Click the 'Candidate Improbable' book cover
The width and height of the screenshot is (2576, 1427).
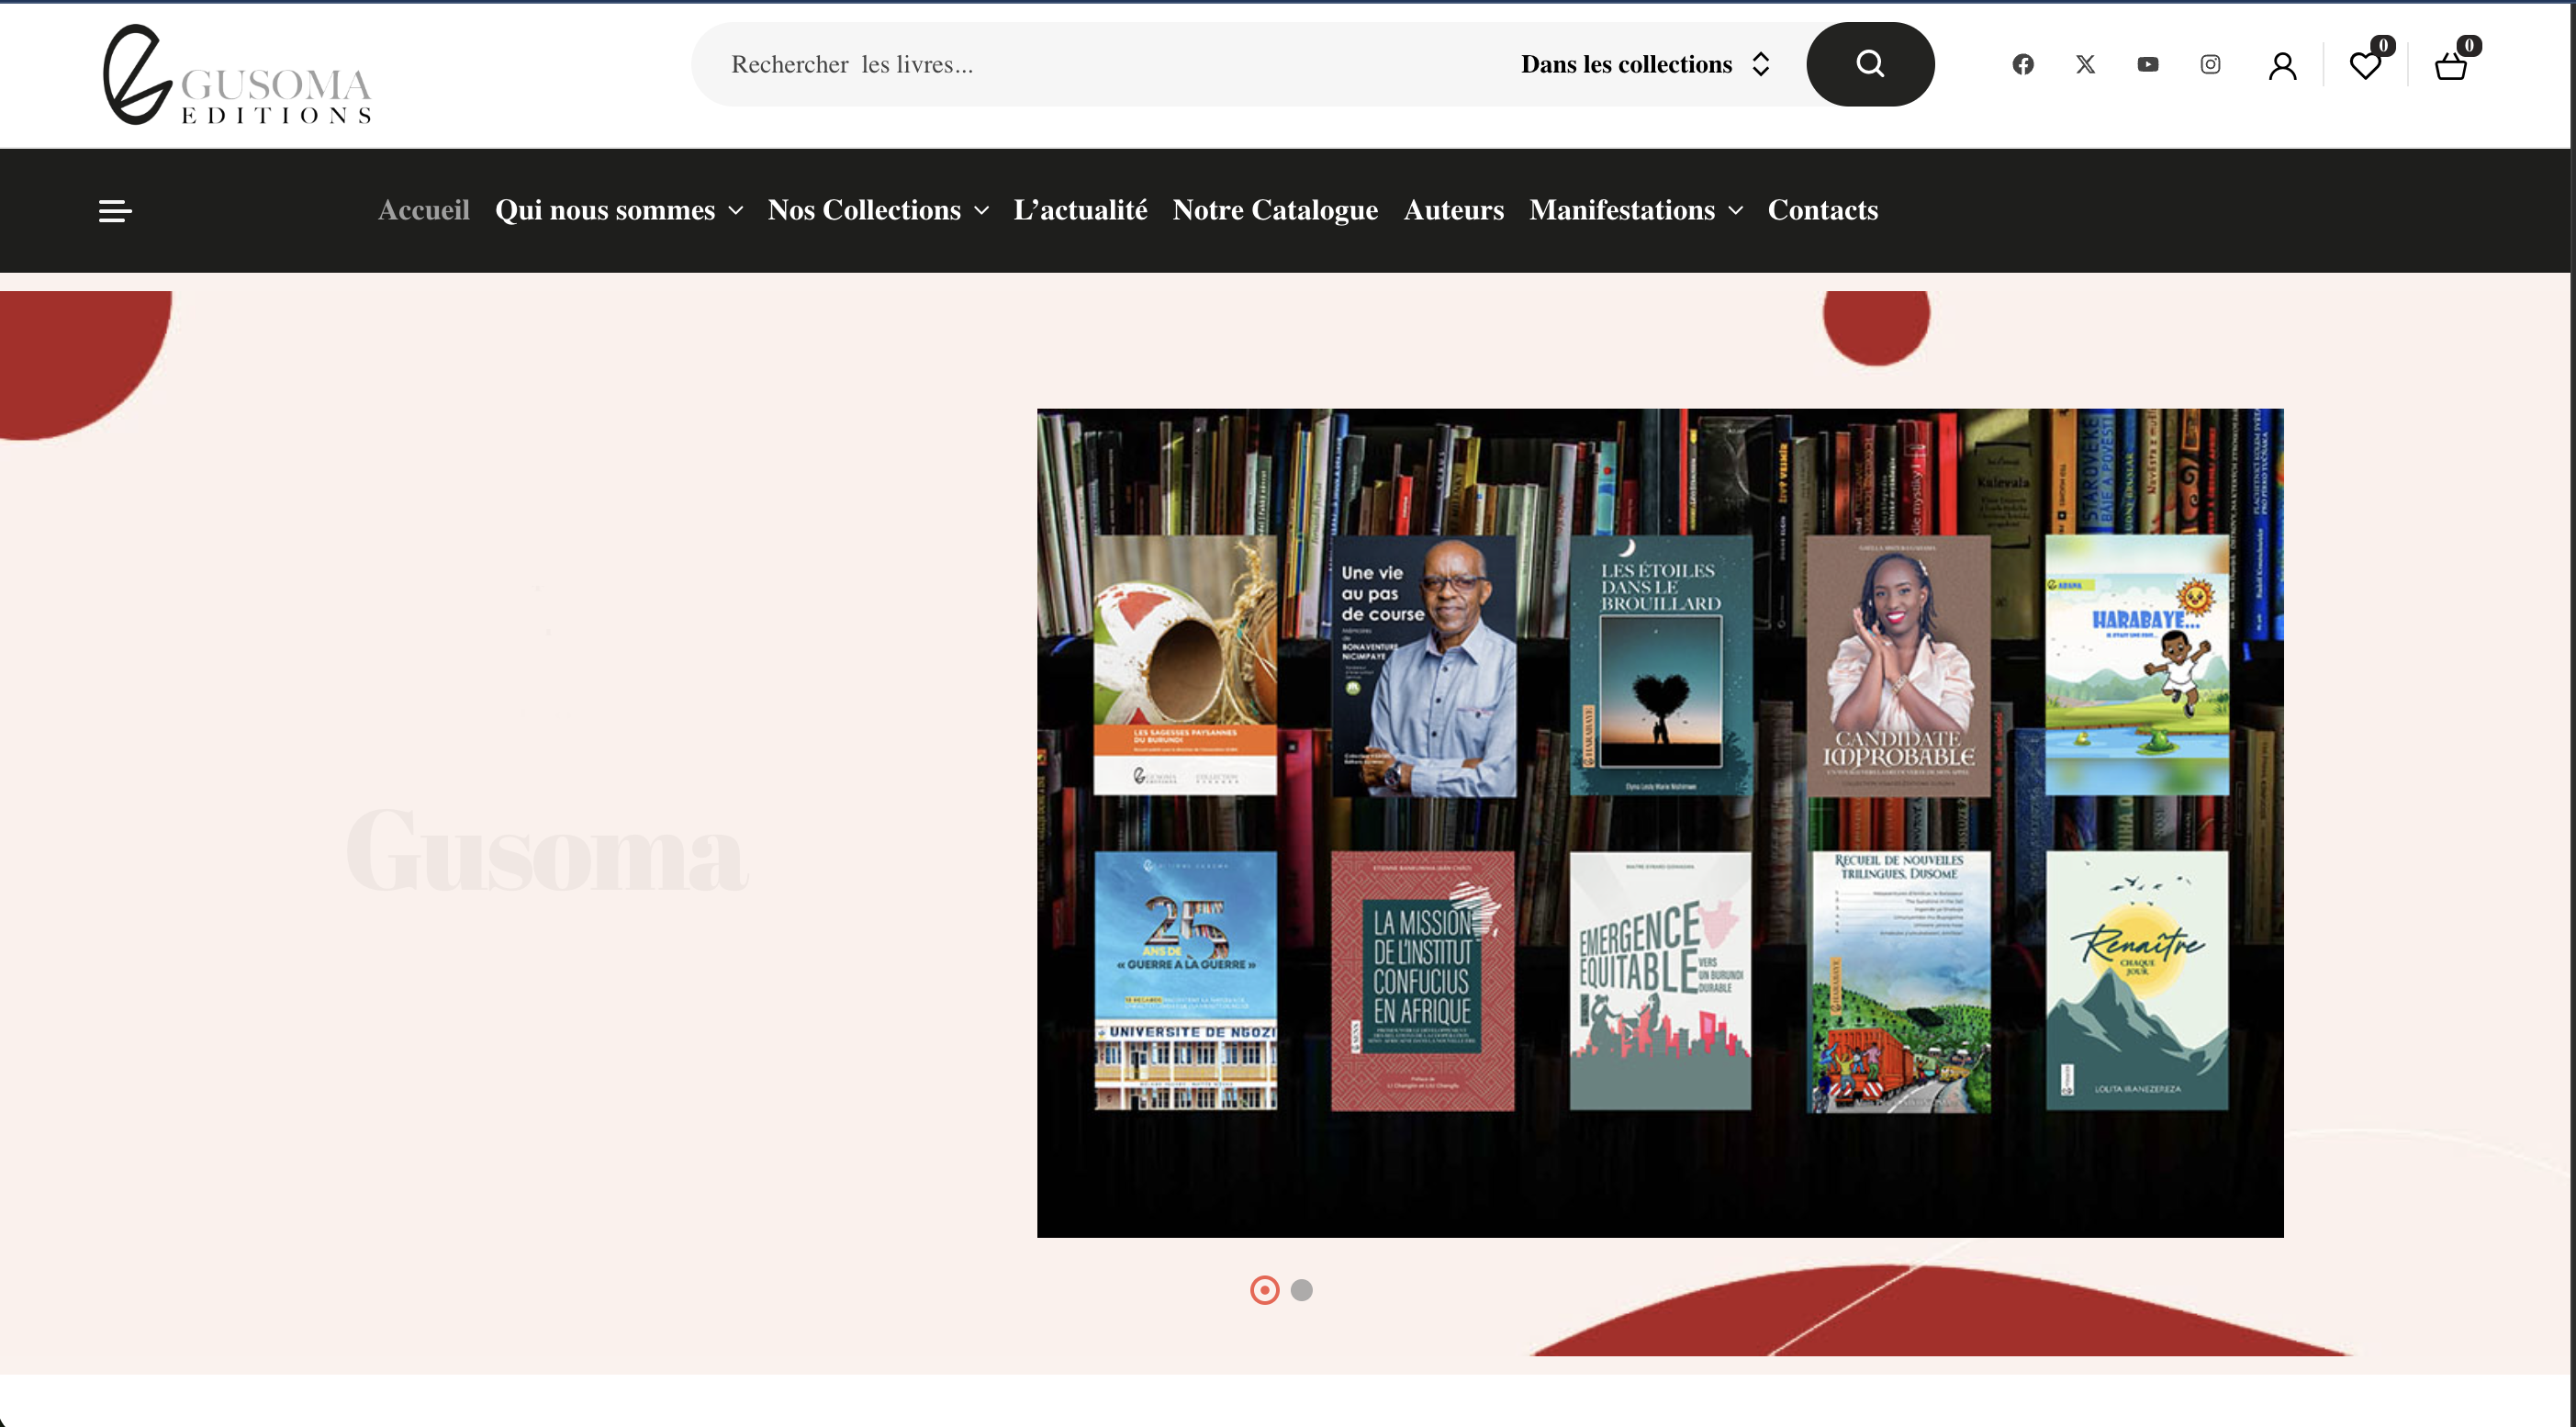[x=1898, y=665]
